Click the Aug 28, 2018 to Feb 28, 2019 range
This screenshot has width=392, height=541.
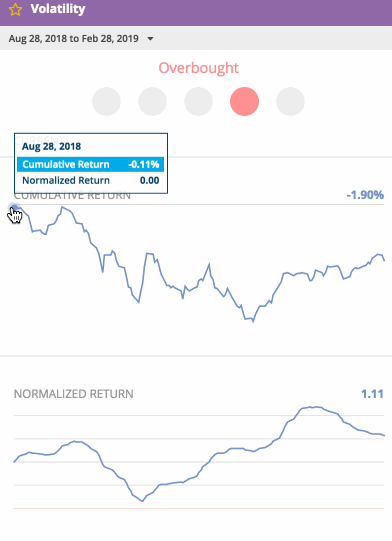click(74, 38)
